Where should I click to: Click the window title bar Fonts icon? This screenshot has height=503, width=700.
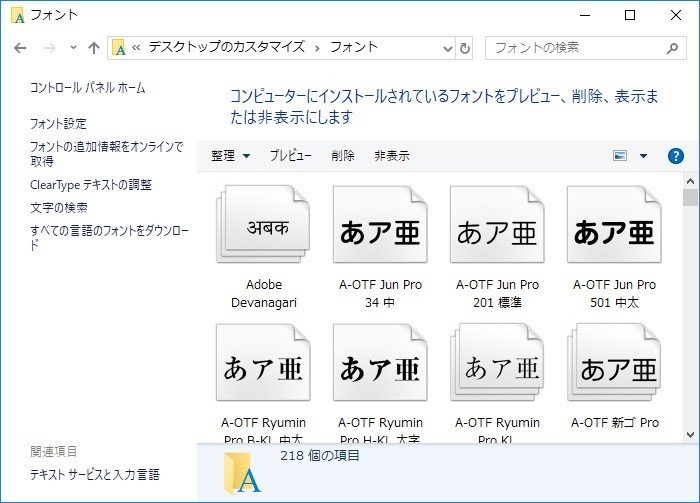(18, 16)
